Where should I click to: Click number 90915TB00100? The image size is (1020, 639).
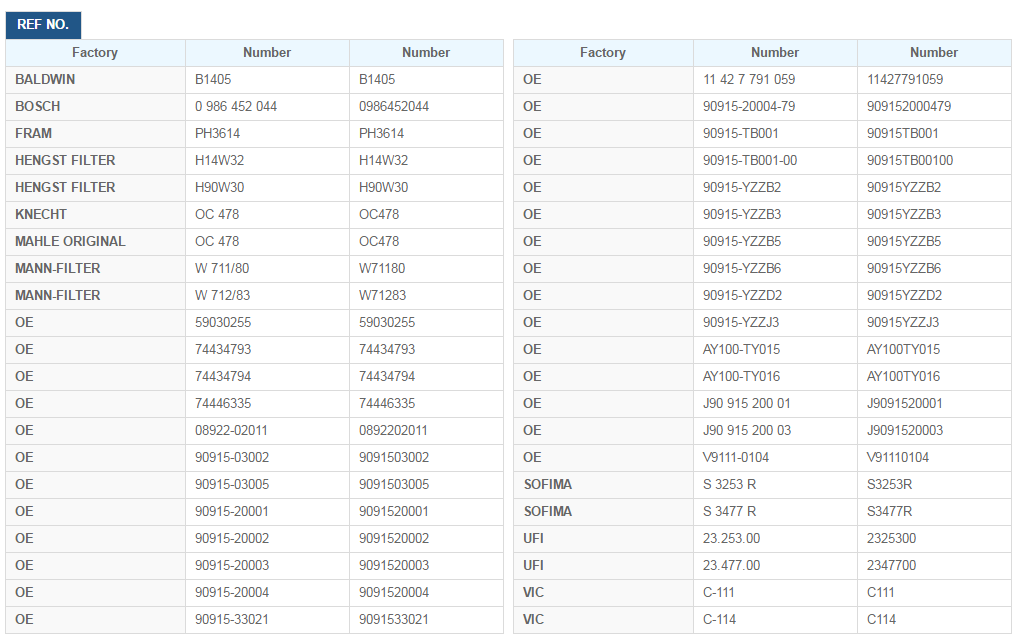tap(909, 161)
